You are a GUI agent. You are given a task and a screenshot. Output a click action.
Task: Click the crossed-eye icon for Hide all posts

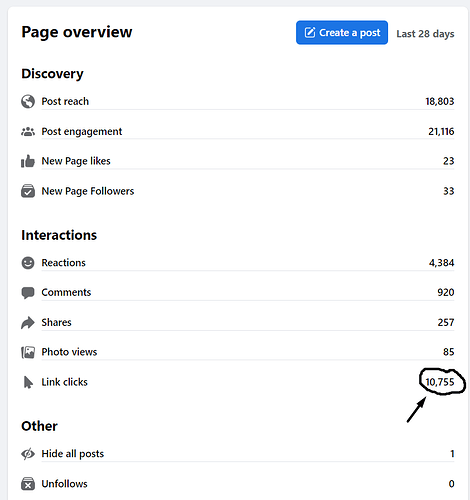coord(28,454)
